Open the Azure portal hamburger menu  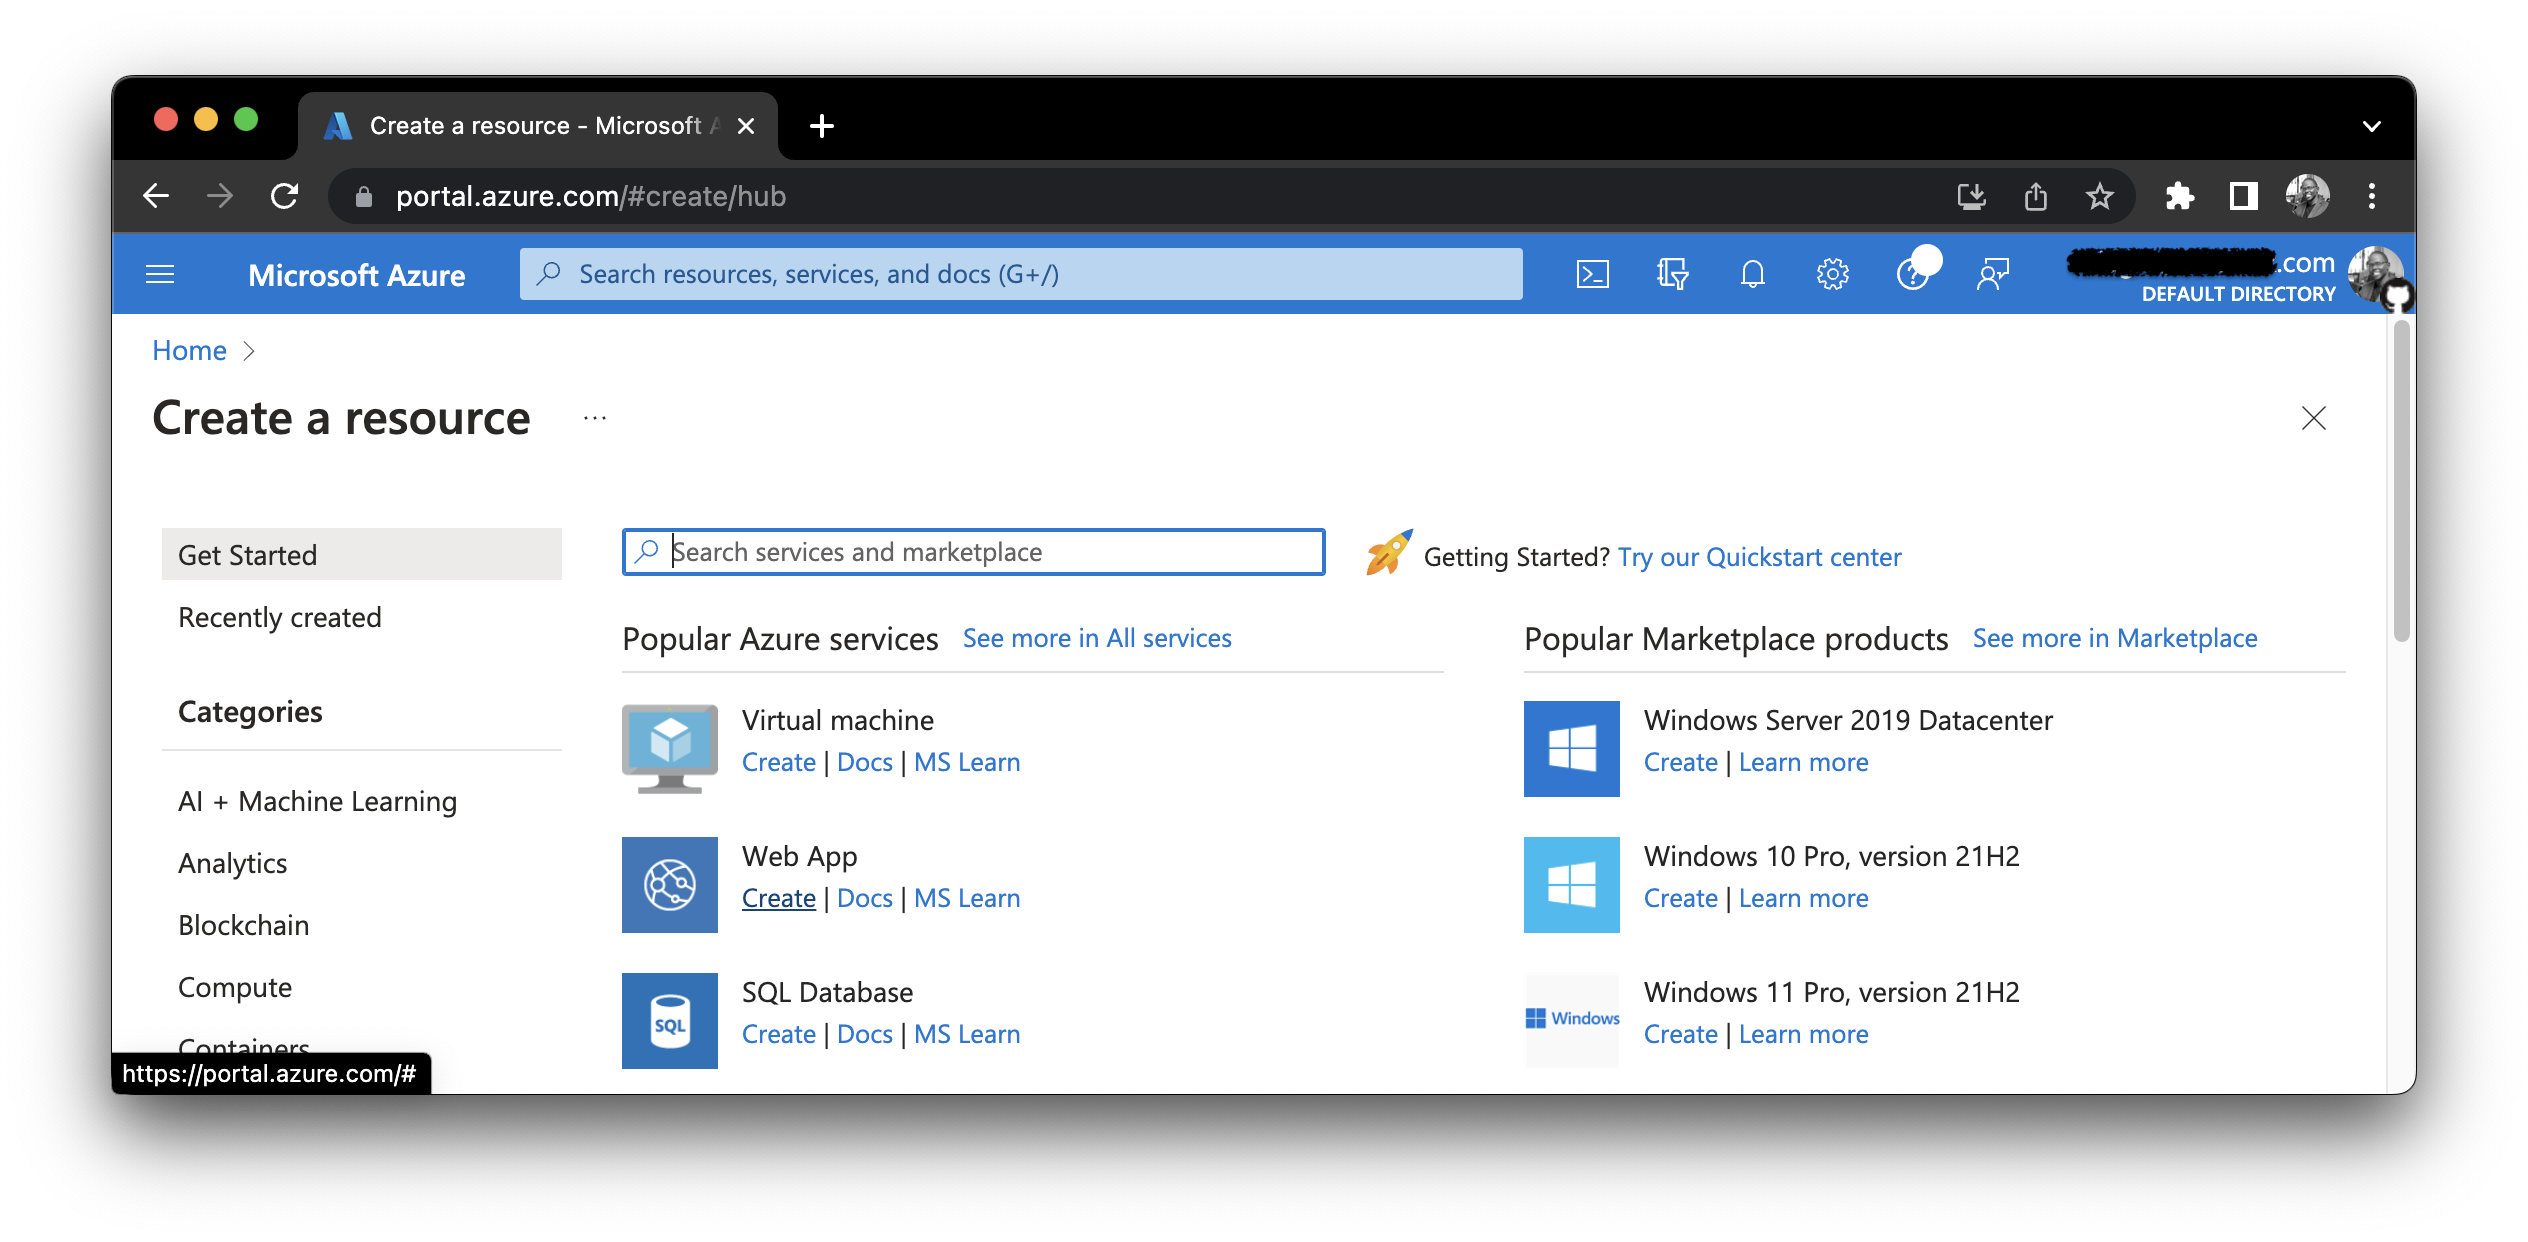[160, 274]
